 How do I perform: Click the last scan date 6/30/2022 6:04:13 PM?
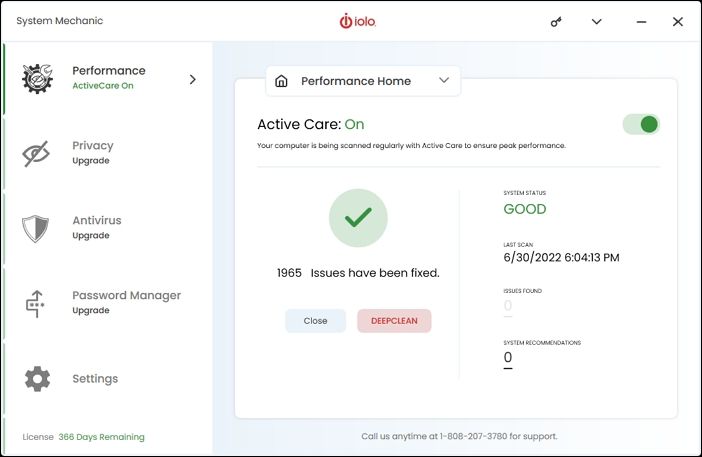[561, 257]
